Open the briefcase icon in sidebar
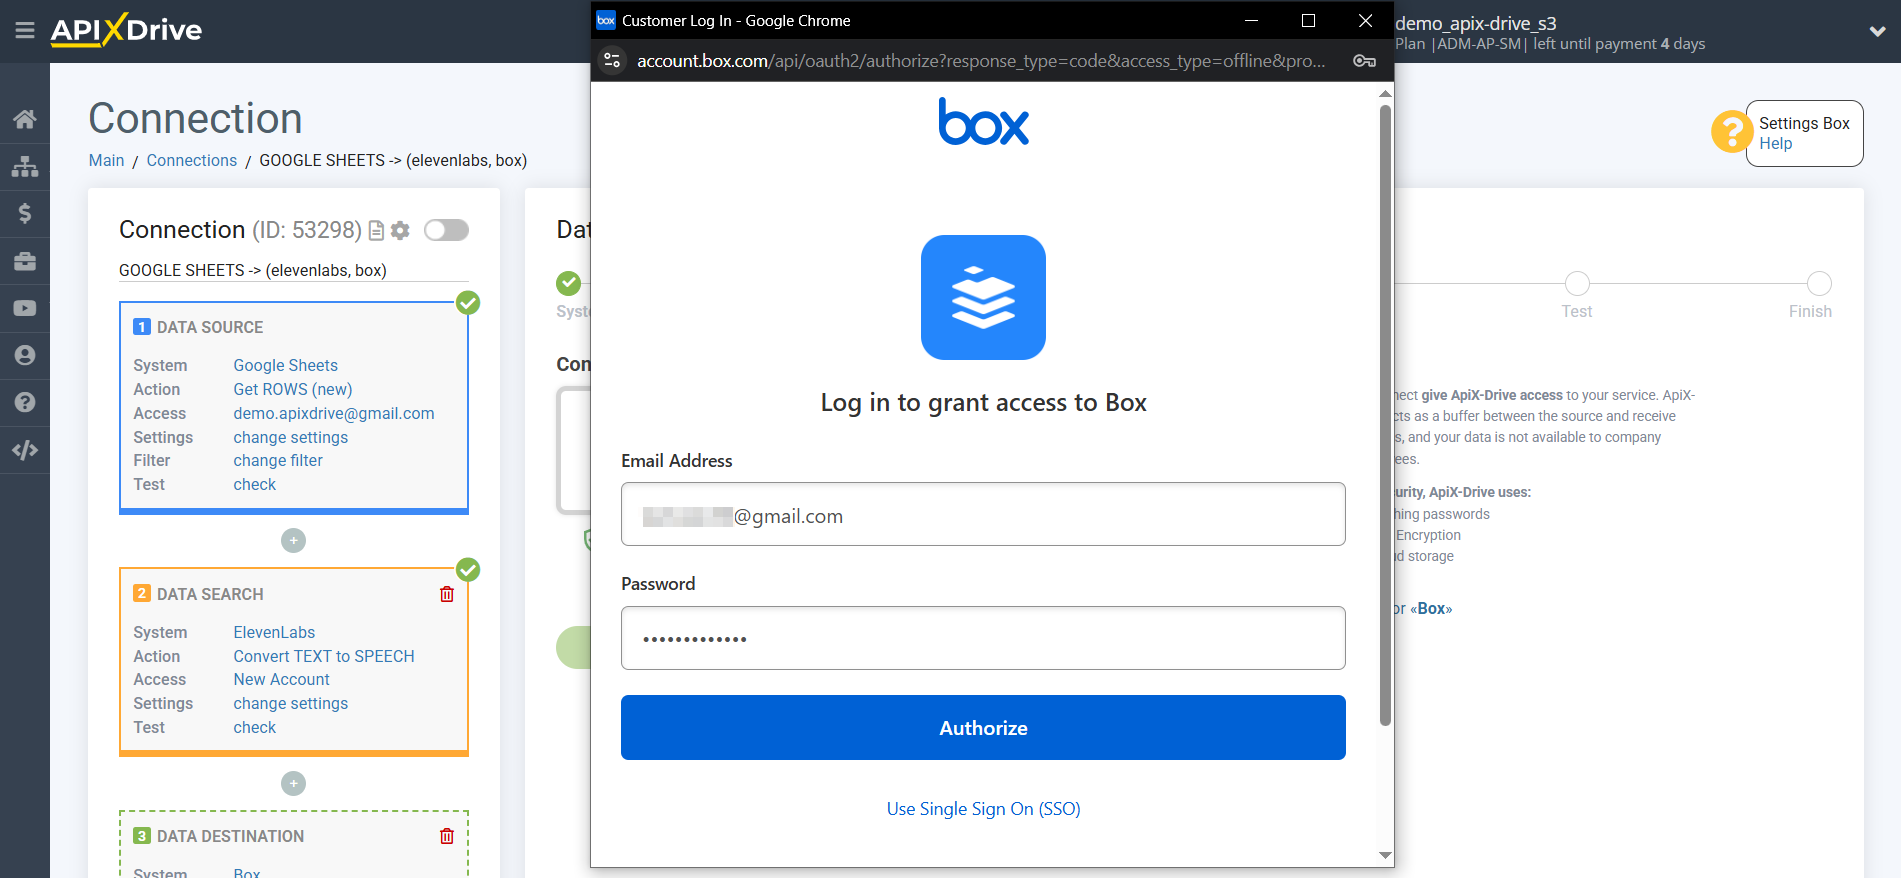1901x878 pixels. click(x=25, y=261)
